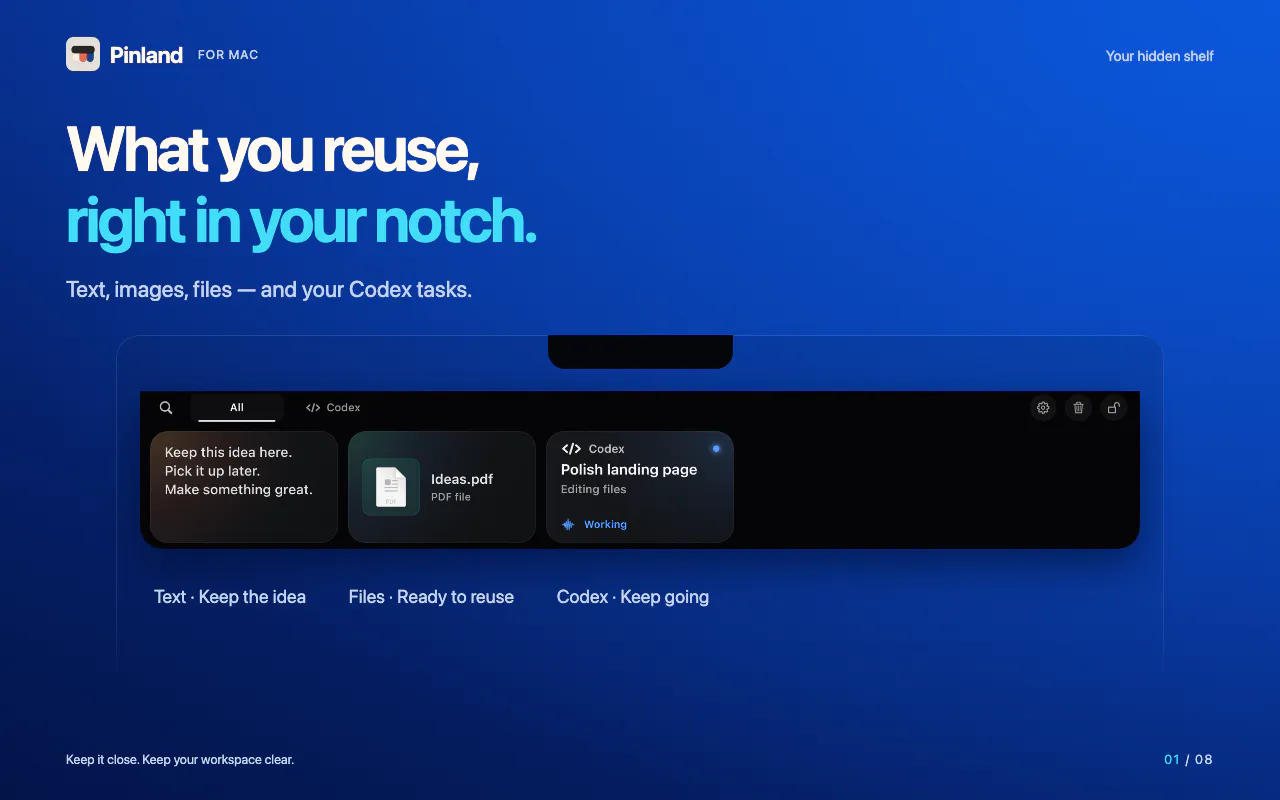1280x800 pixels.
Task: Select the All tab
Action: (237, 407)
